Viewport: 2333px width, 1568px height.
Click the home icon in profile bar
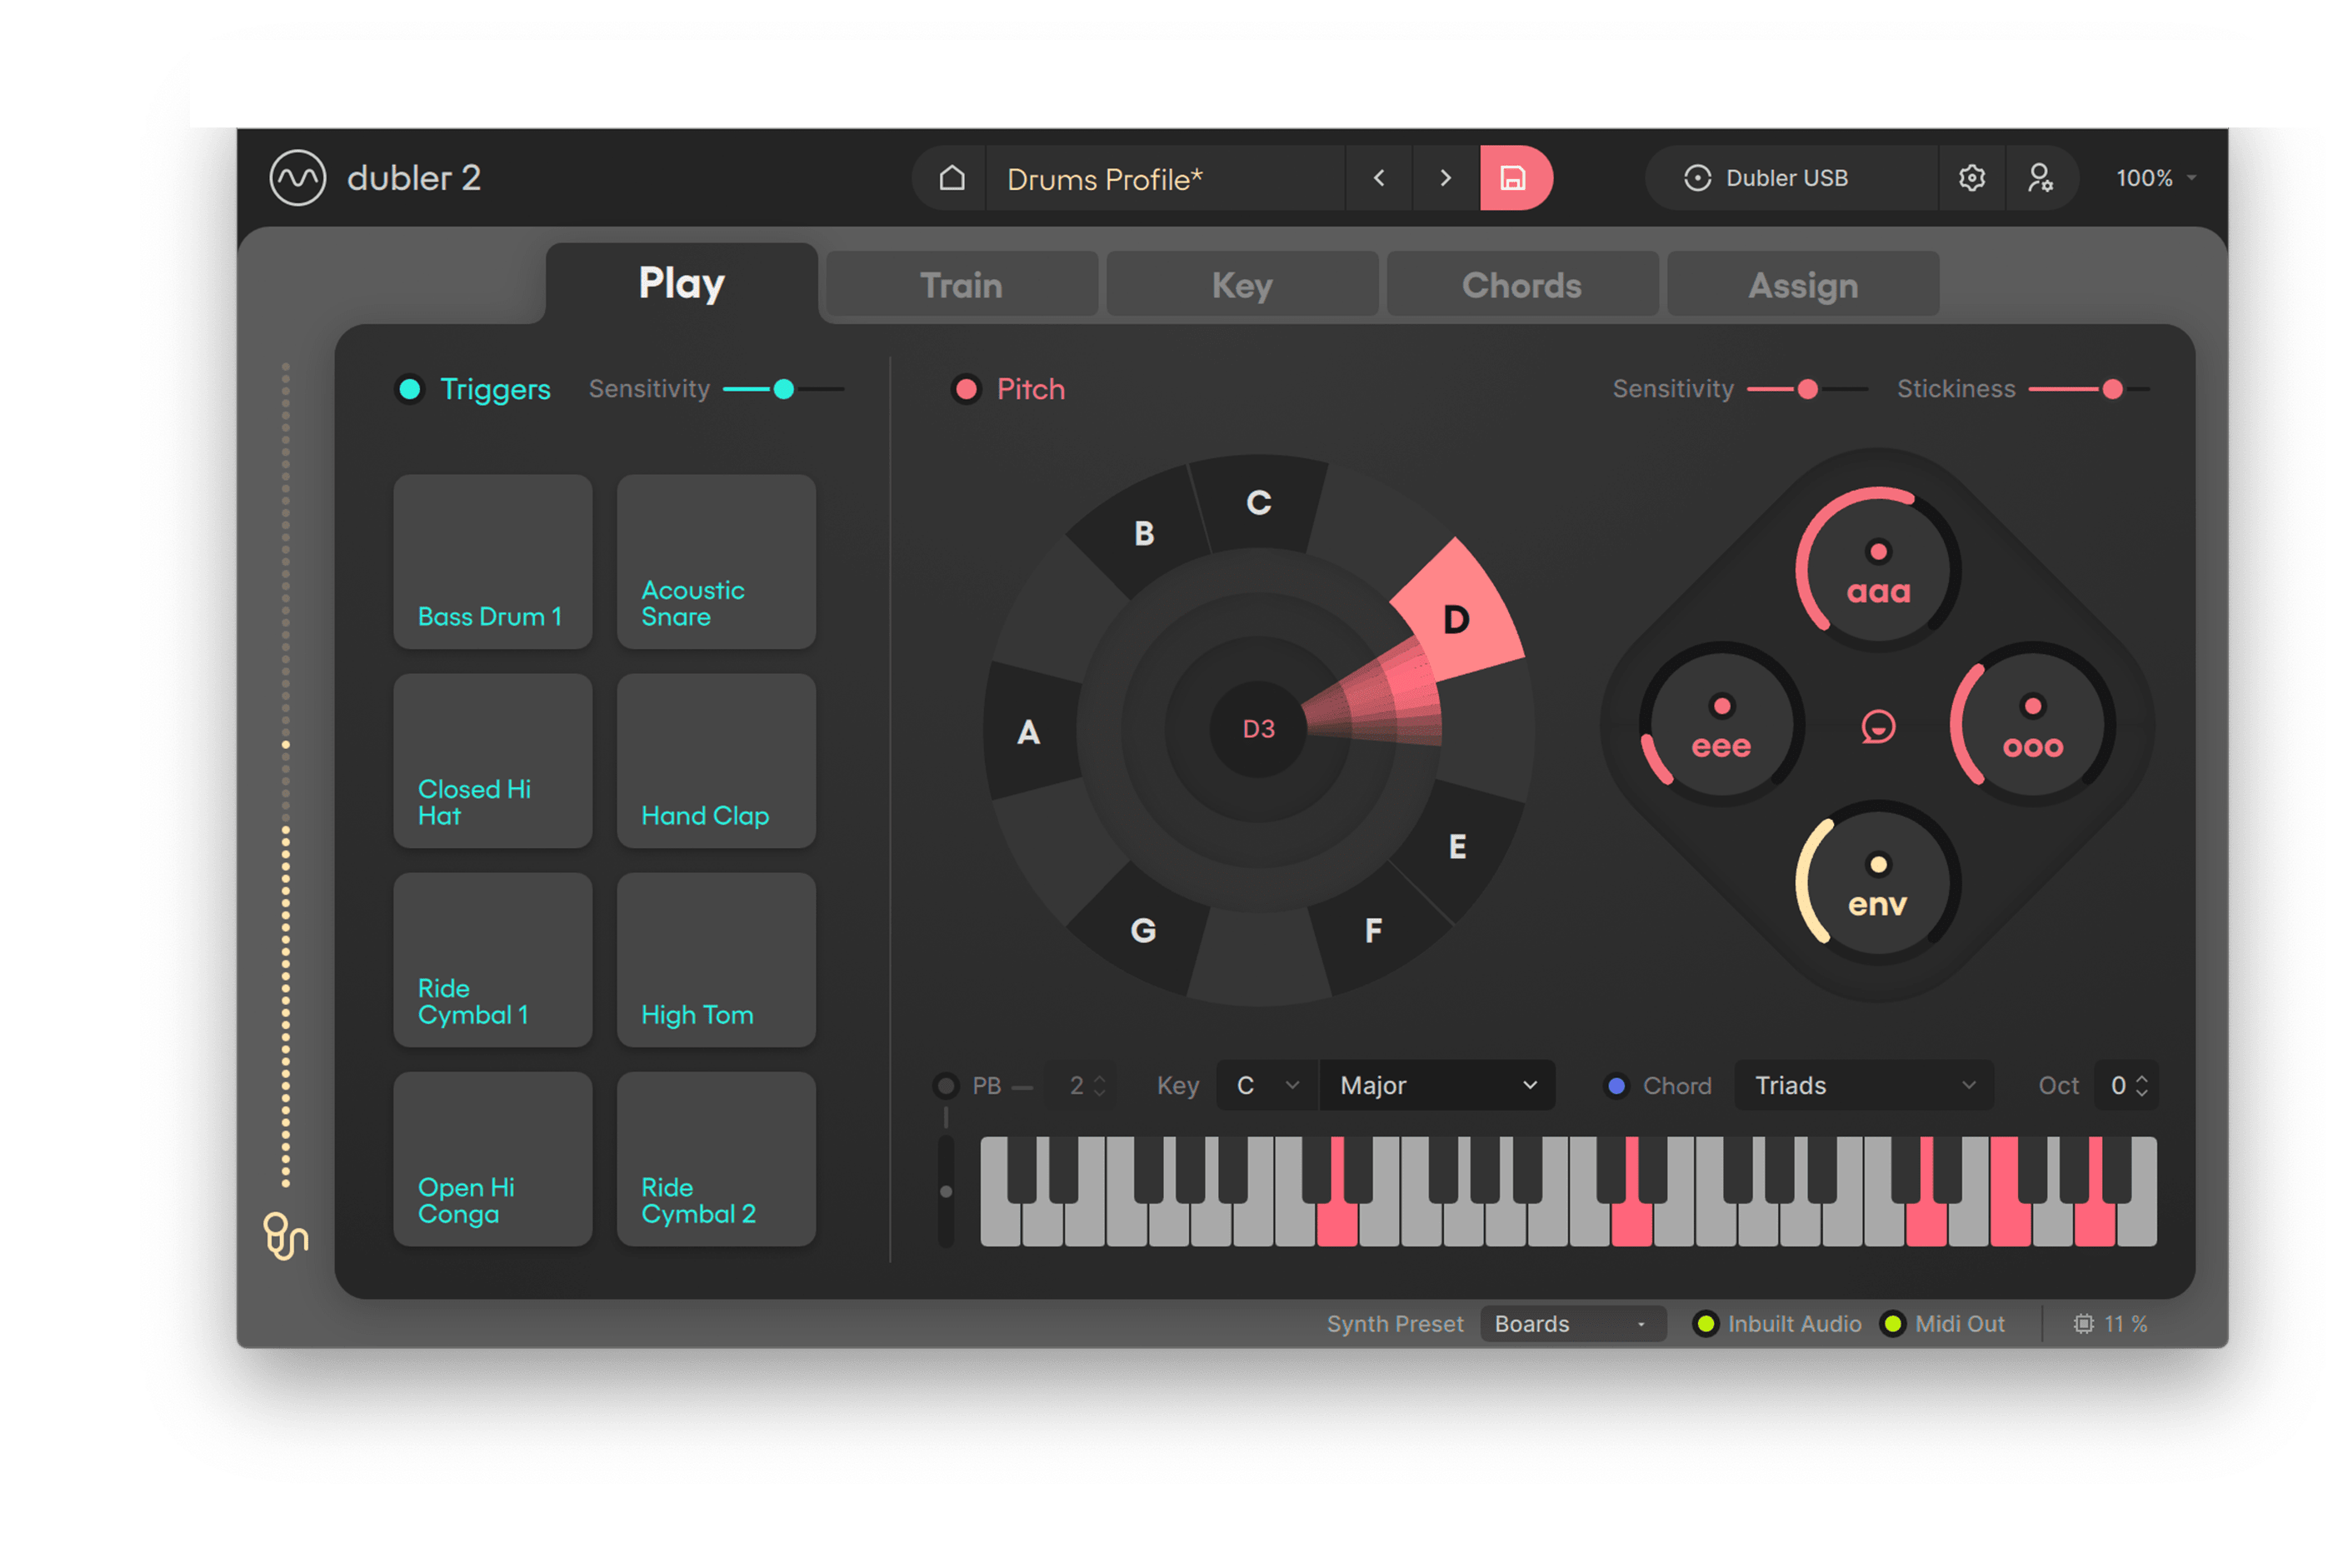click(951, 178)
